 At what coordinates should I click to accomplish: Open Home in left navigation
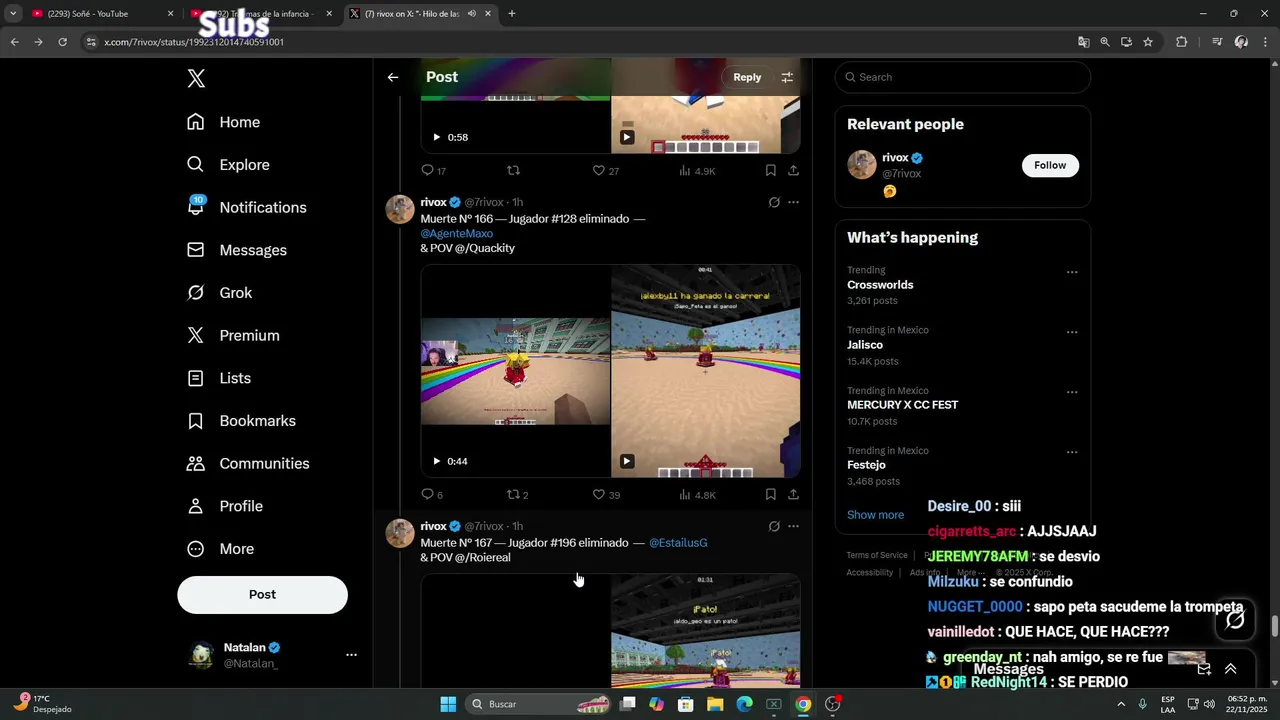[224, 122]
